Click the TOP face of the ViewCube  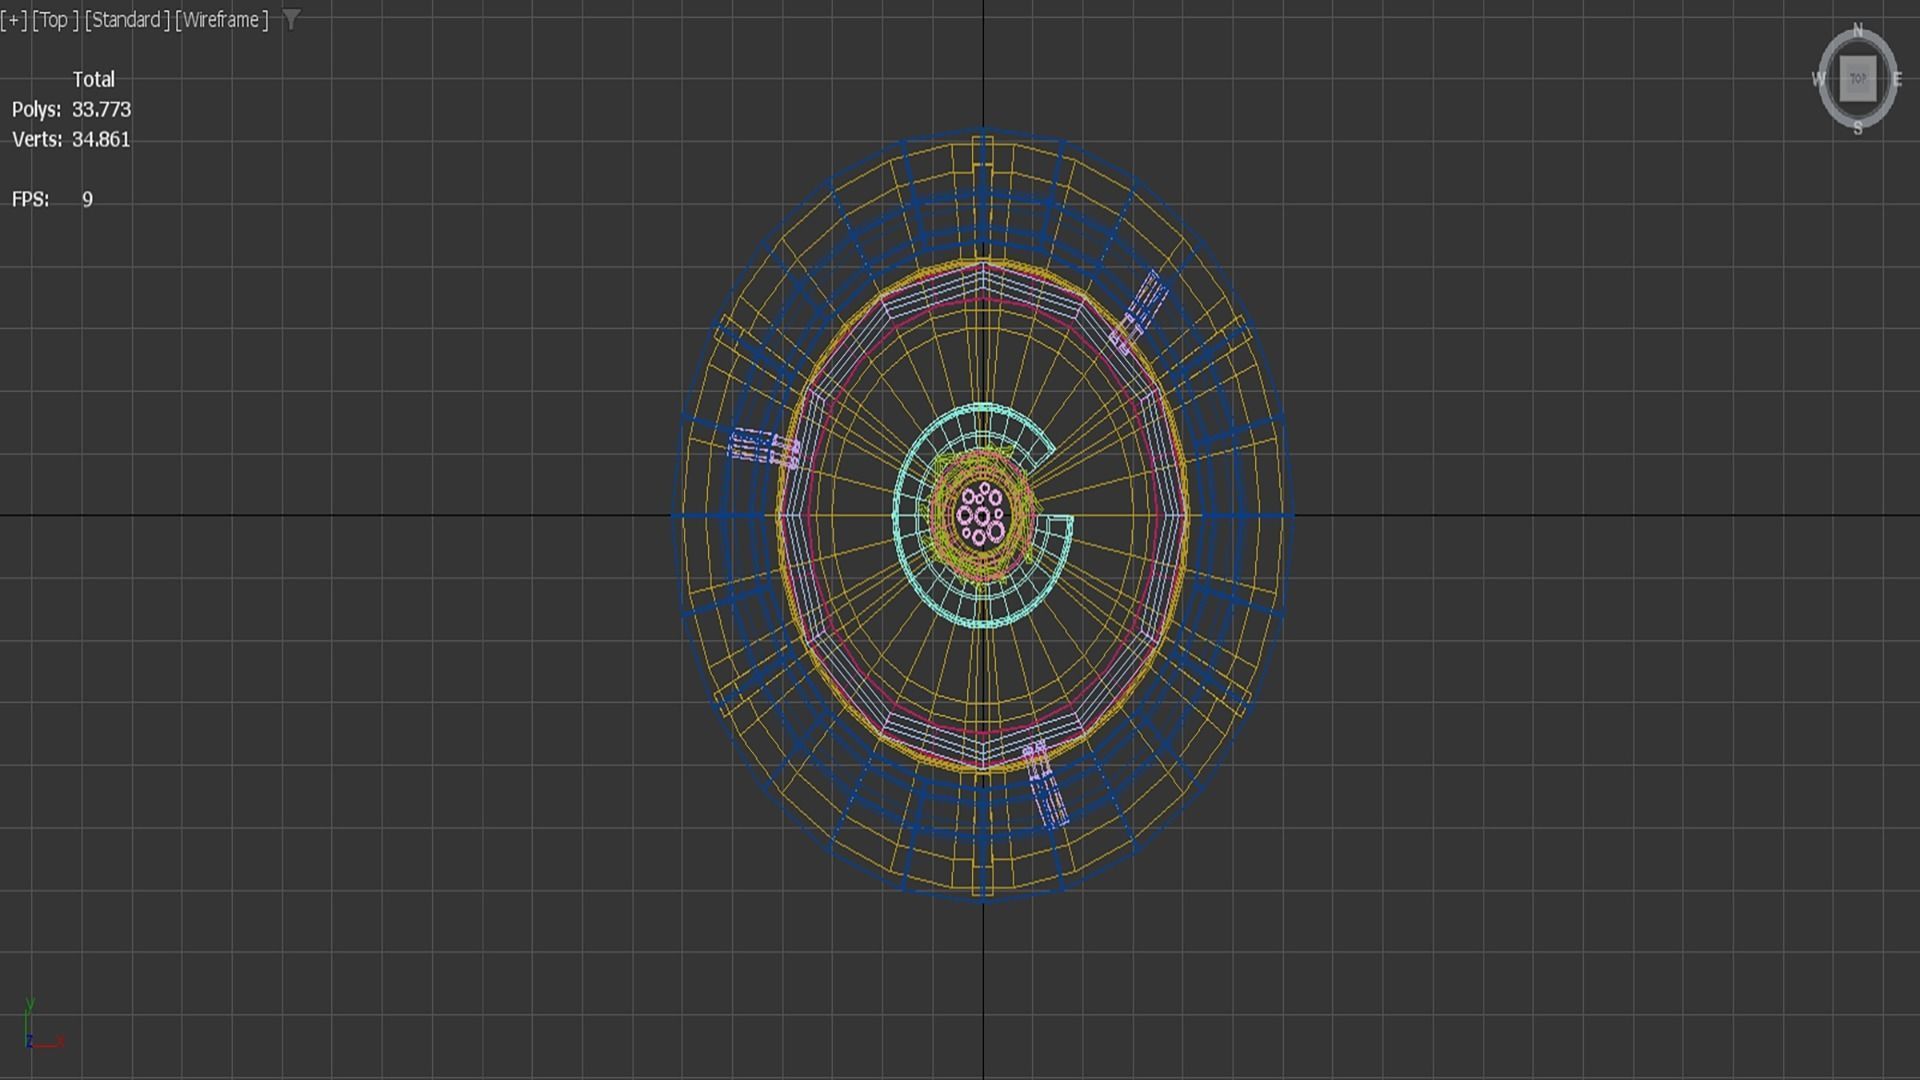(x=1858, y=78)
